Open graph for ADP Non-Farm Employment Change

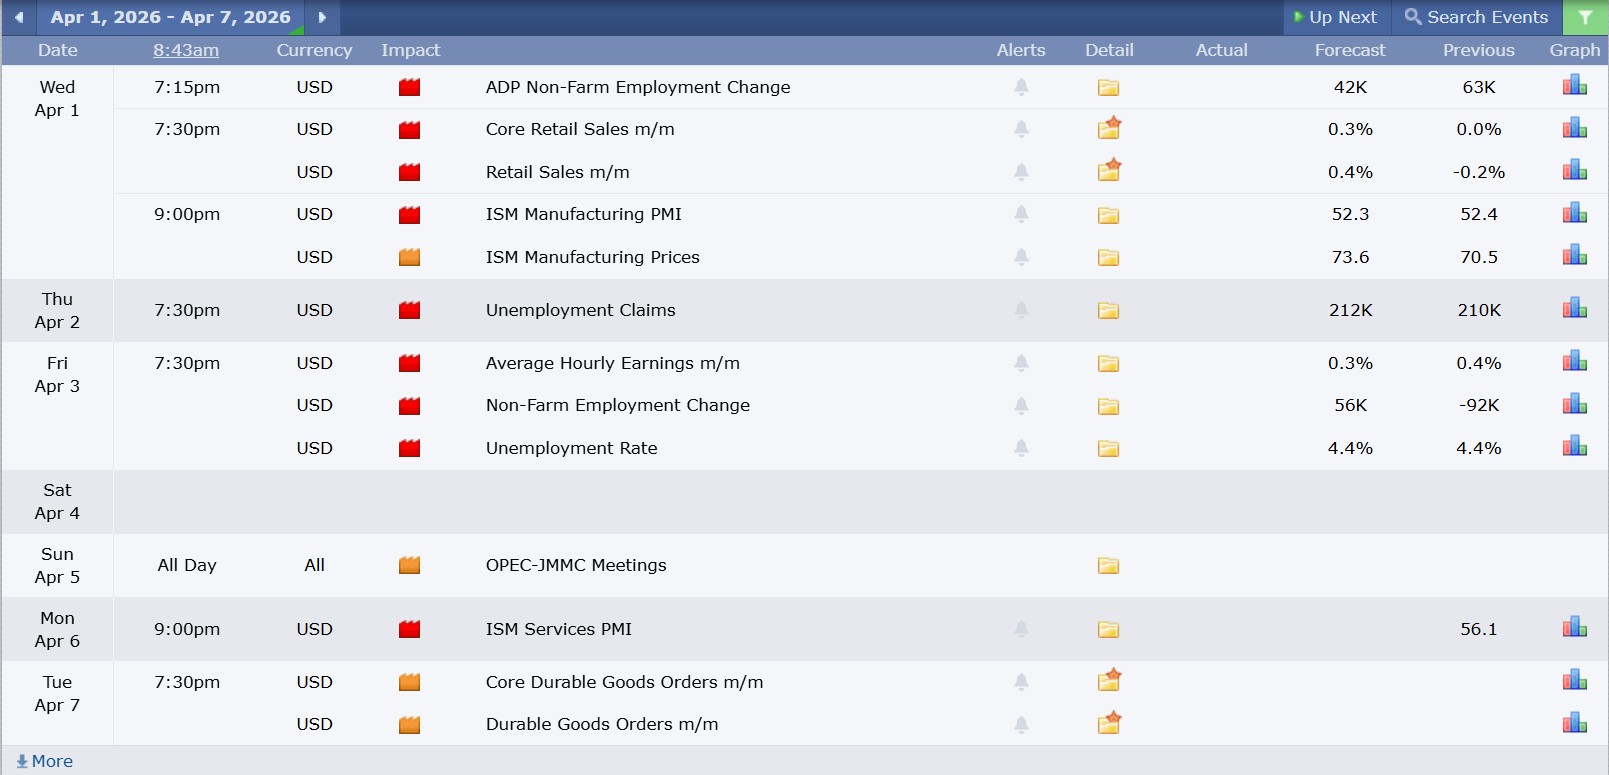pos(1575,86)
